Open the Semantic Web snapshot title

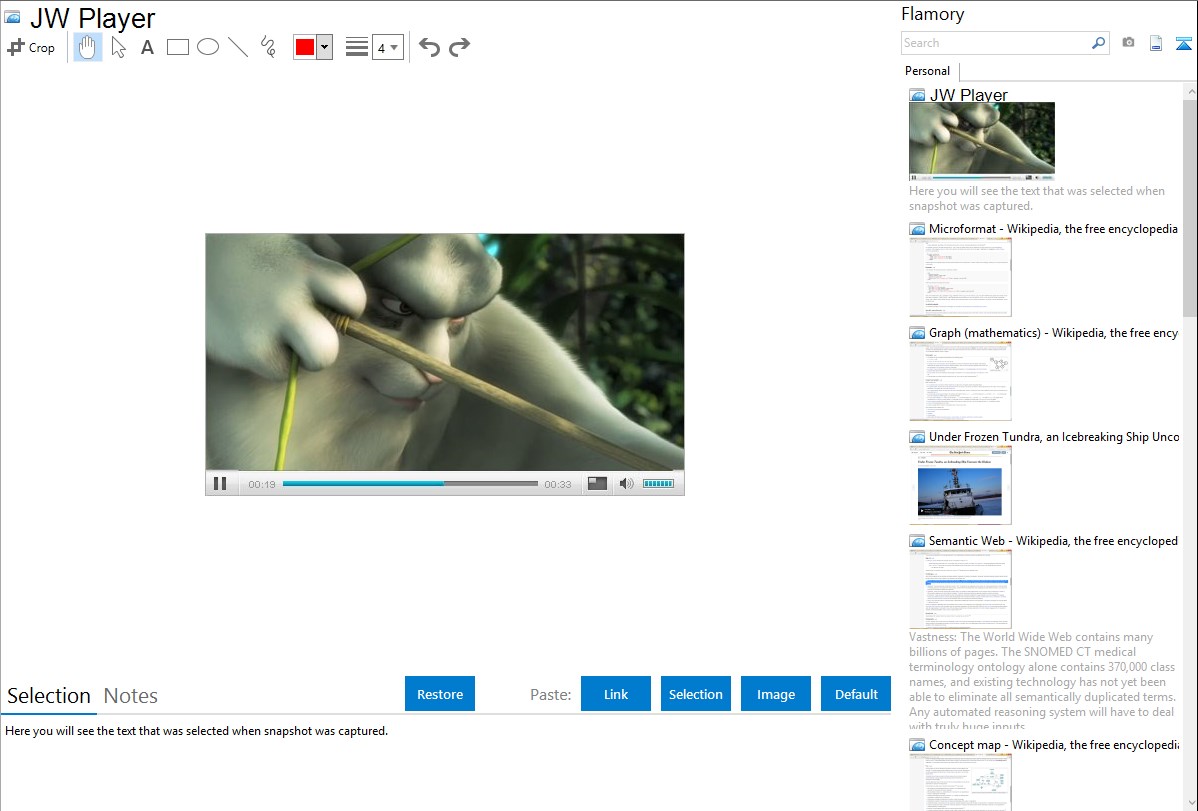[1054, 540]
